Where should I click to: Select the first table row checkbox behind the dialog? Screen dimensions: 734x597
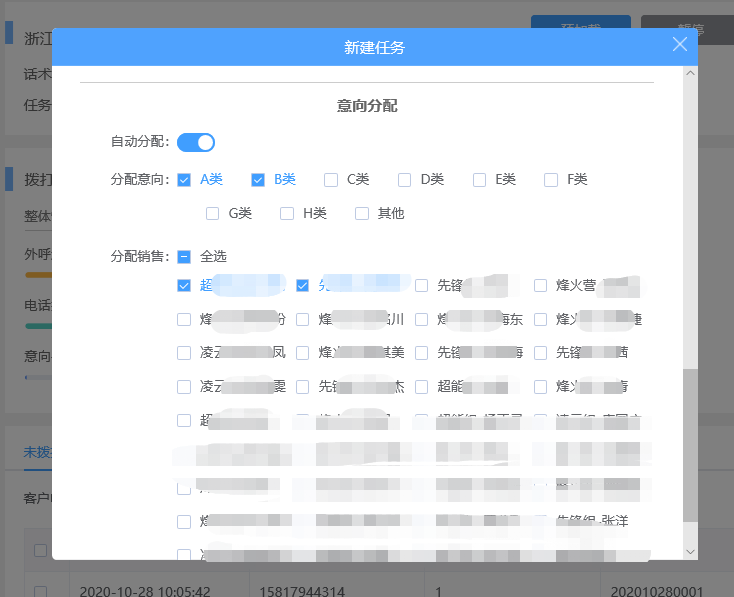pos(40,590)
